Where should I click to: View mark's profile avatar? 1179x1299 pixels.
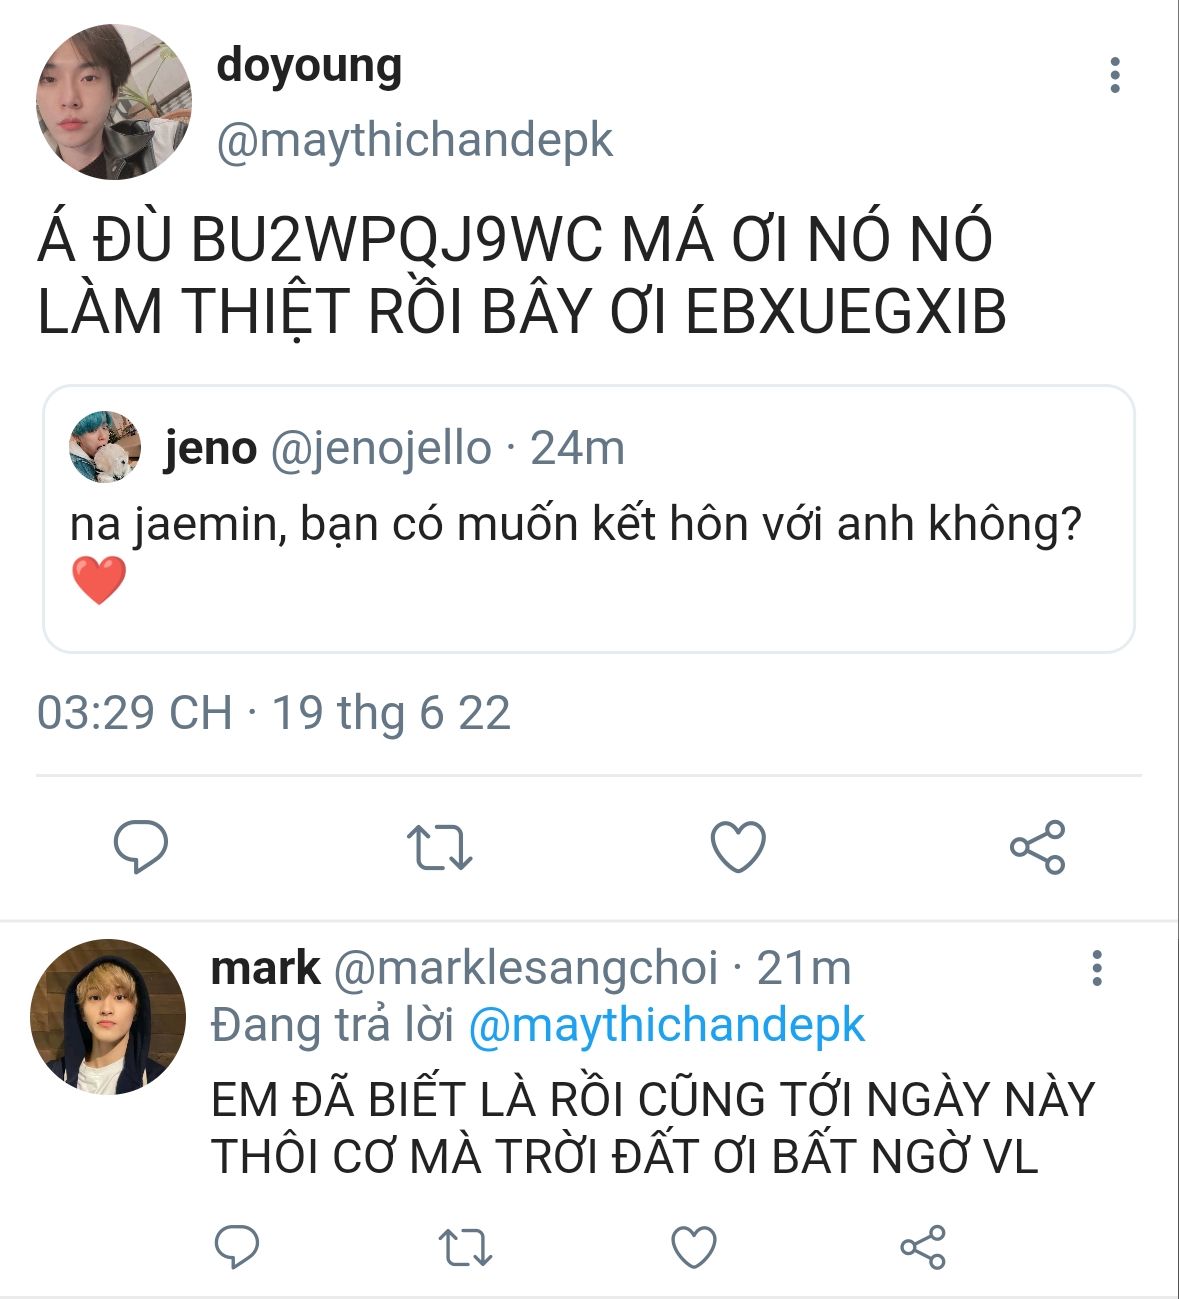108,1016
